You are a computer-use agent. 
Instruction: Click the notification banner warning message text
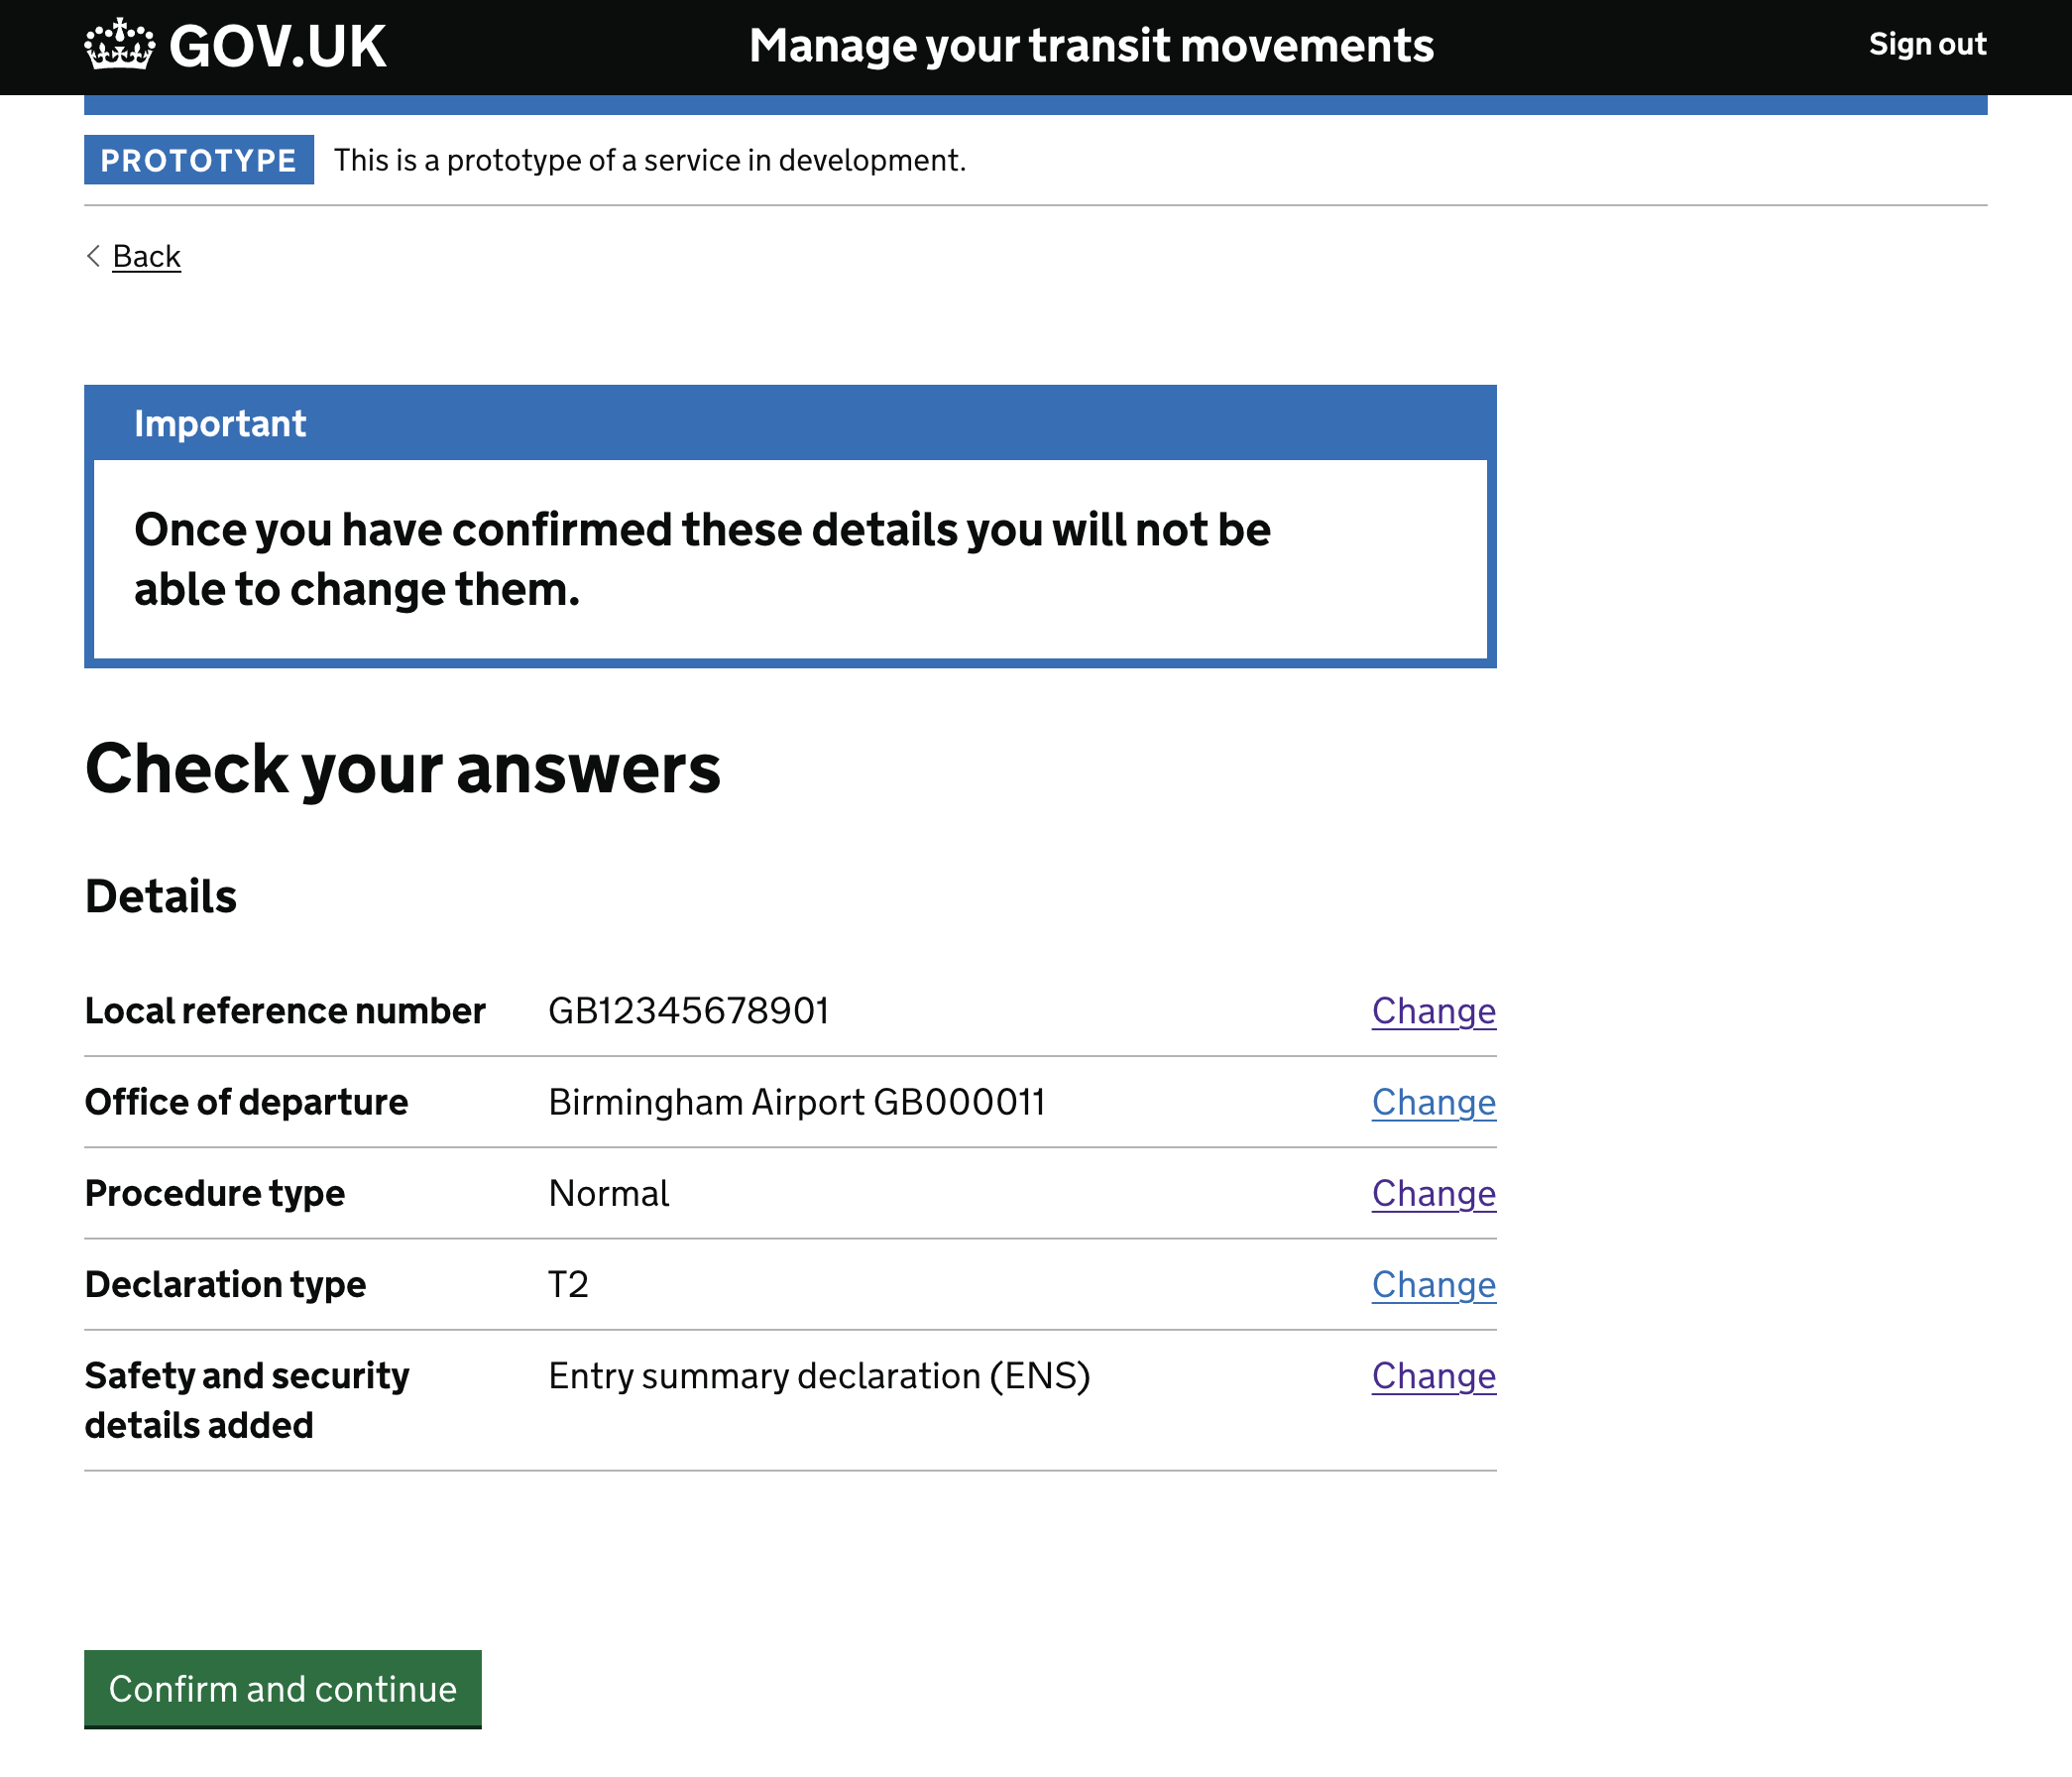(x=701, y=559)
